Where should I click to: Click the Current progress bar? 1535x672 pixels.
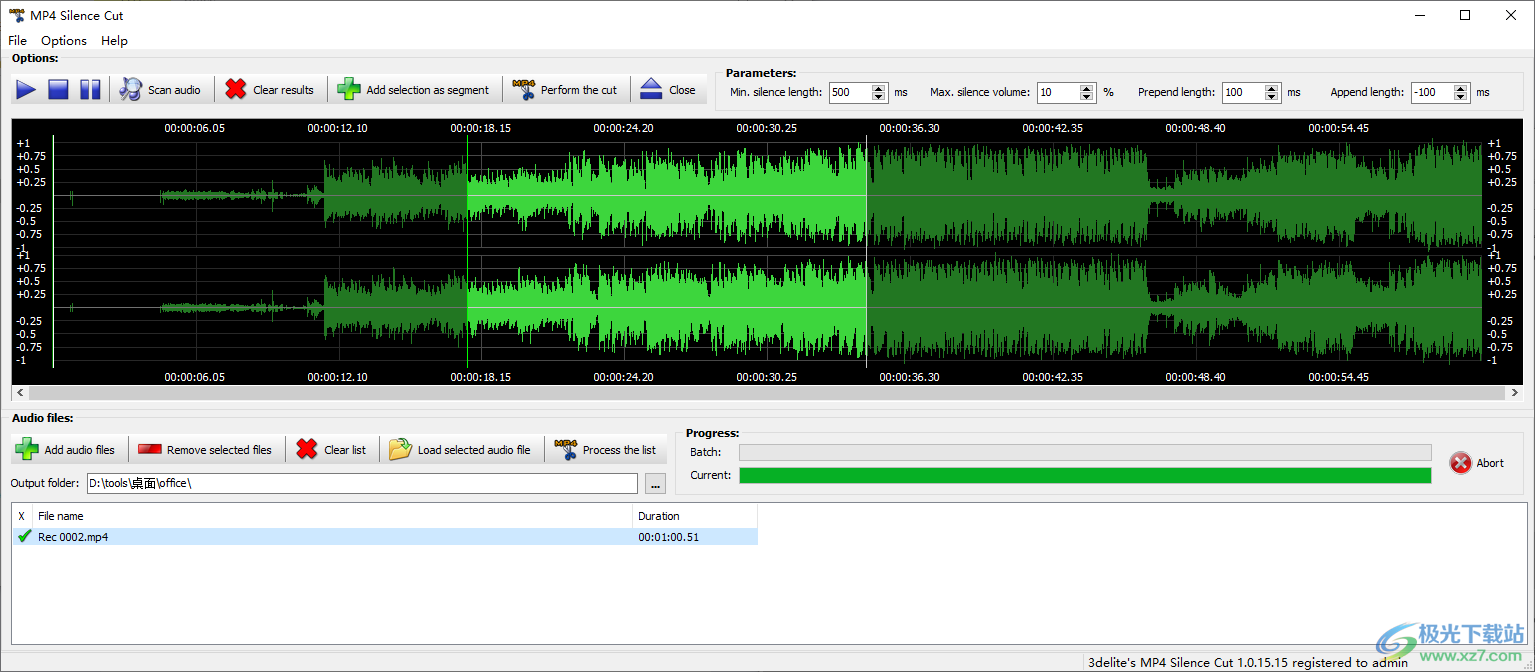(1085, 475)
